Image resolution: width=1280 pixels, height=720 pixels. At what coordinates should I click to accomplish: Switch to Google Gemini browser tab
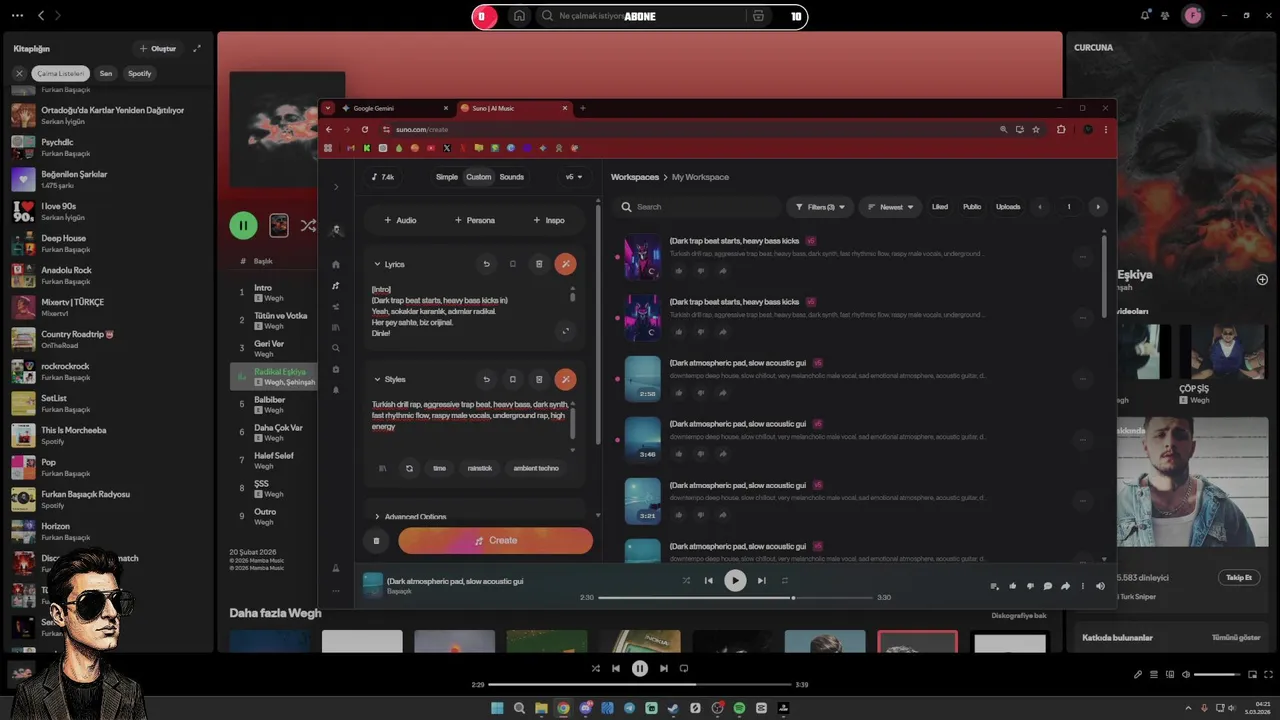[397, 108]
